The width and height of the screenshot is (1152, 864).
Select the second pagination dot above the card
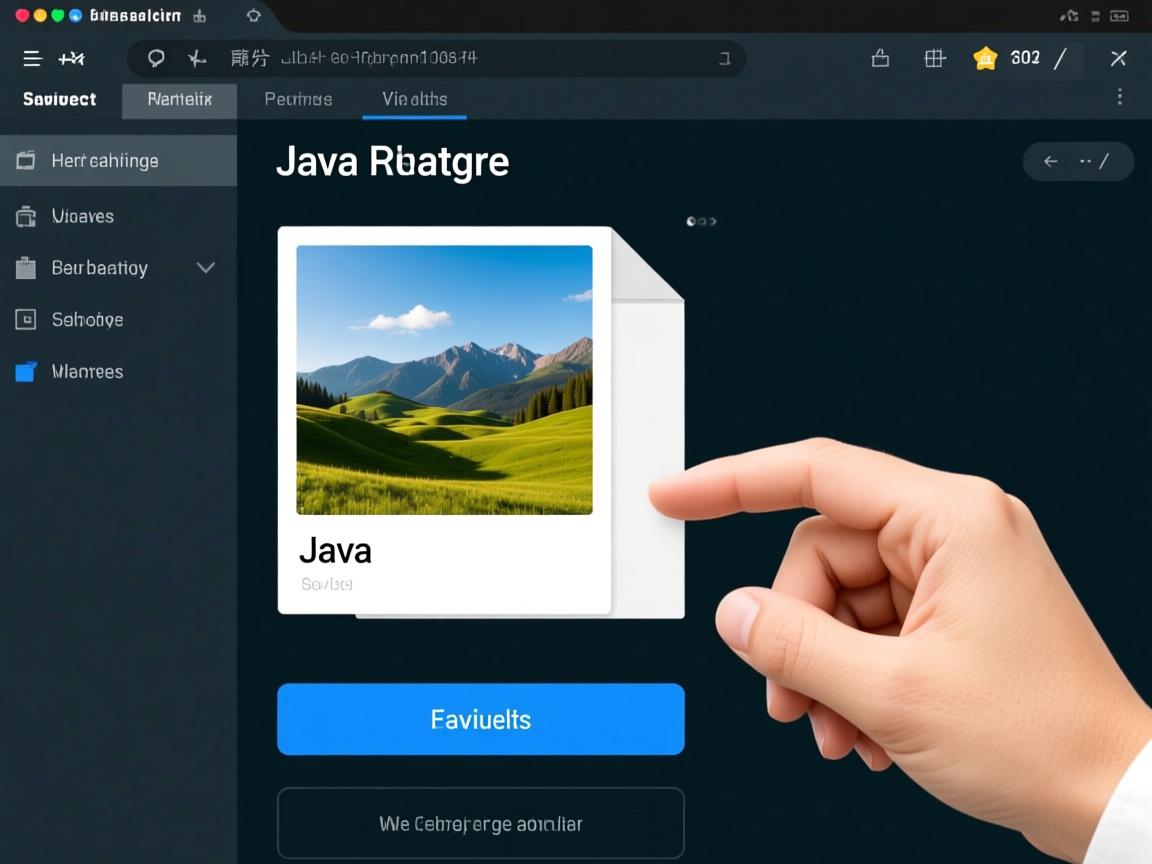(x=701, y=221)
